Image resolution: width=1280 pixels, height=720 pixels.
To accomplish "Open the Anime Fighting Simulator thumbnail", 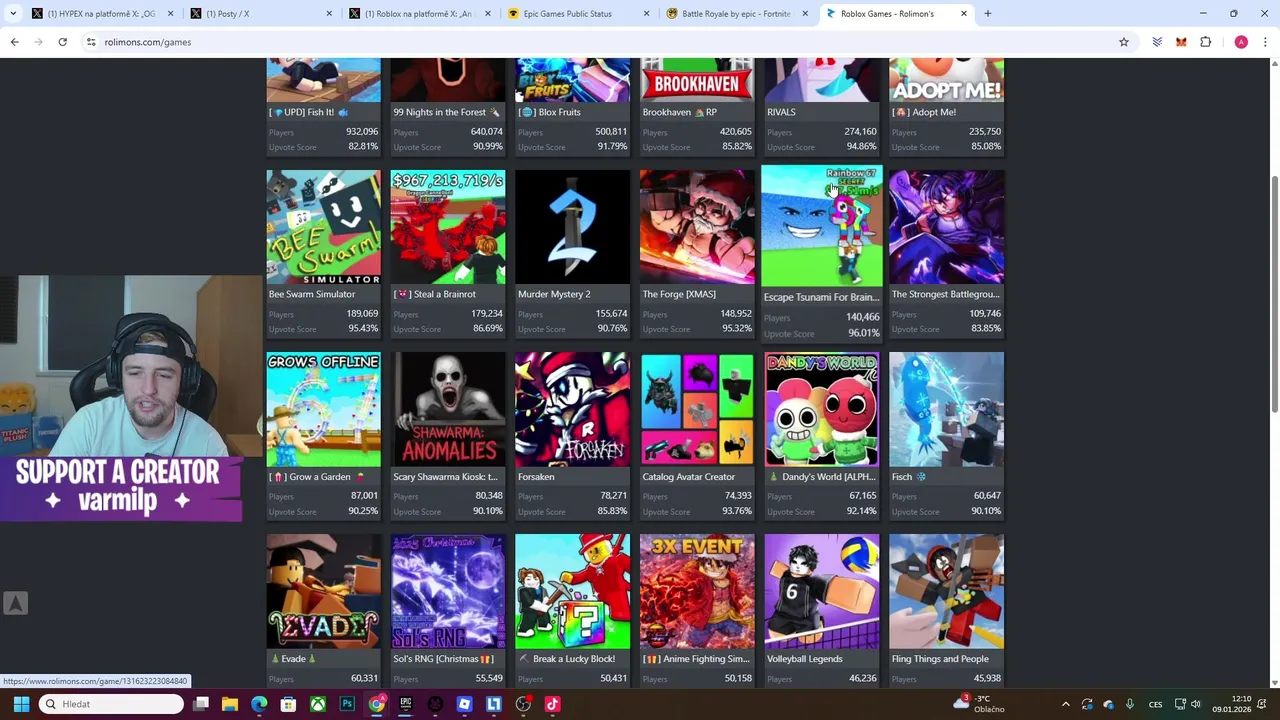I will tap(697, 591).
